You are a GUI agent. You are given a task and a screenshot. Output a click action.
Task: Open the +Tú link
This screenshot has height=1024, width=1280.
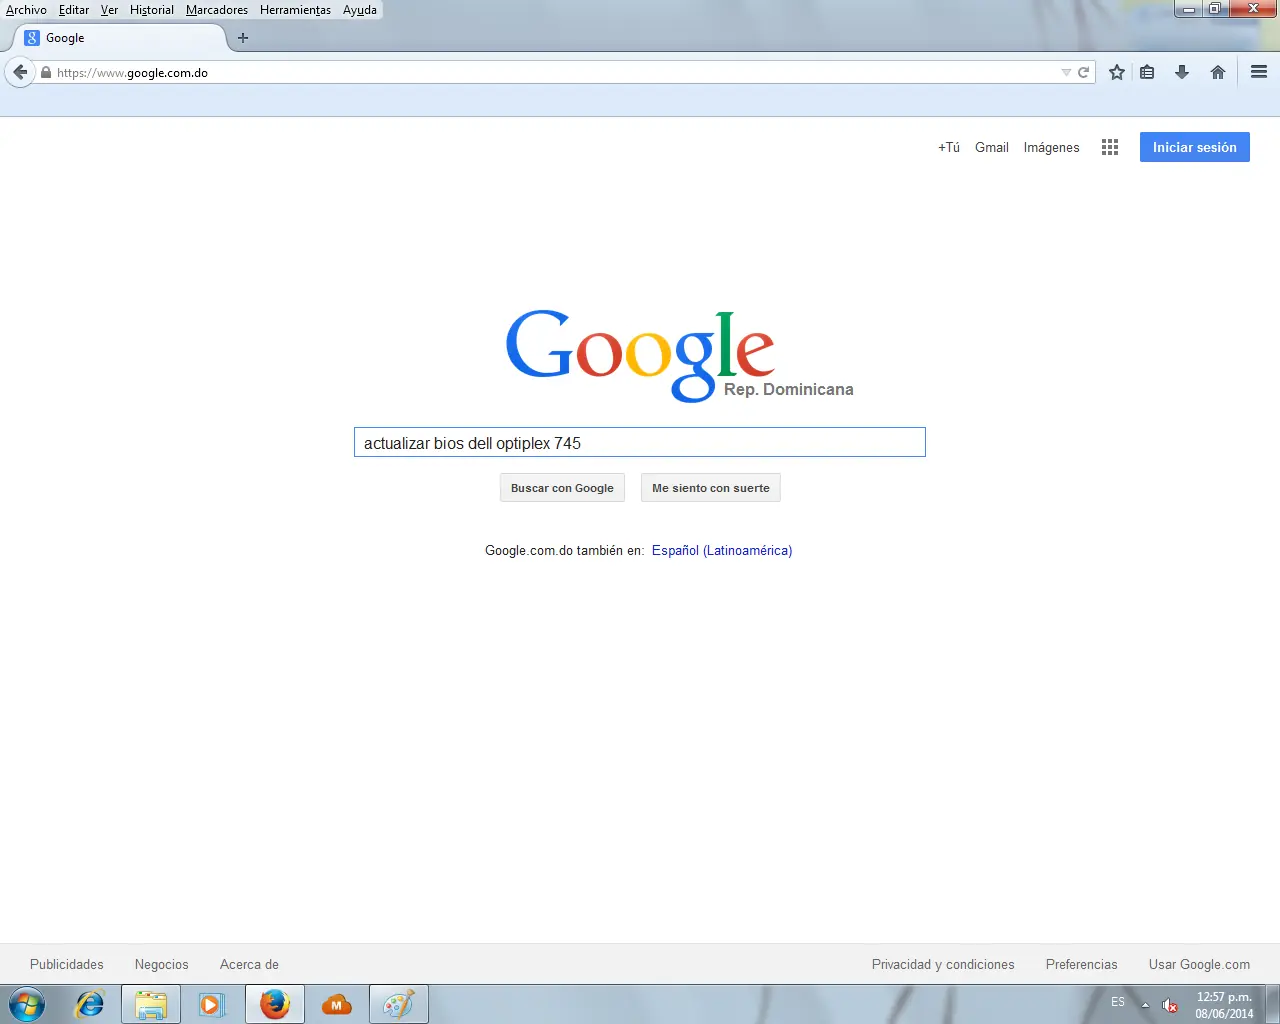coord(949,147)
